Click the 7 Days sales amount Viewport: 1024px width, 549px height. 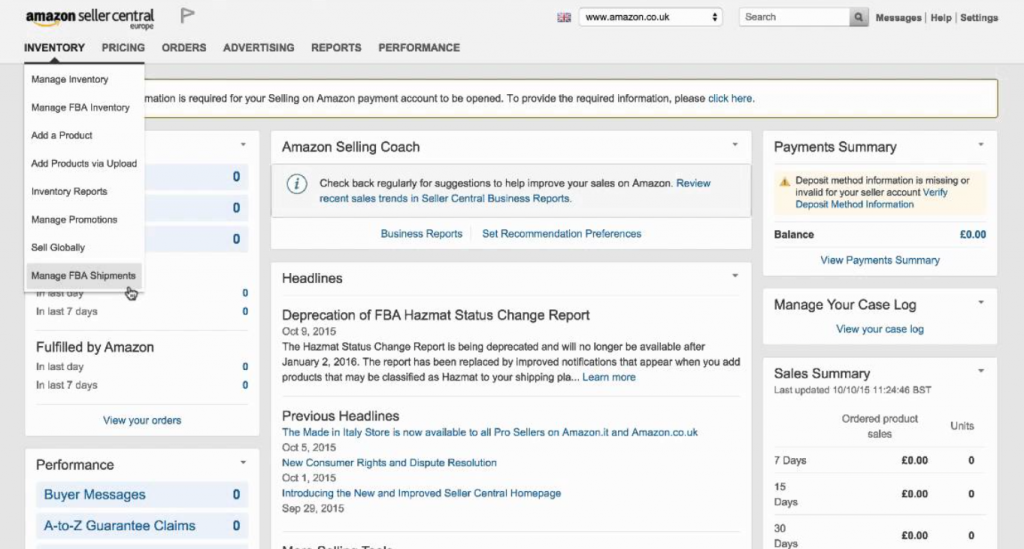[914, 460]
